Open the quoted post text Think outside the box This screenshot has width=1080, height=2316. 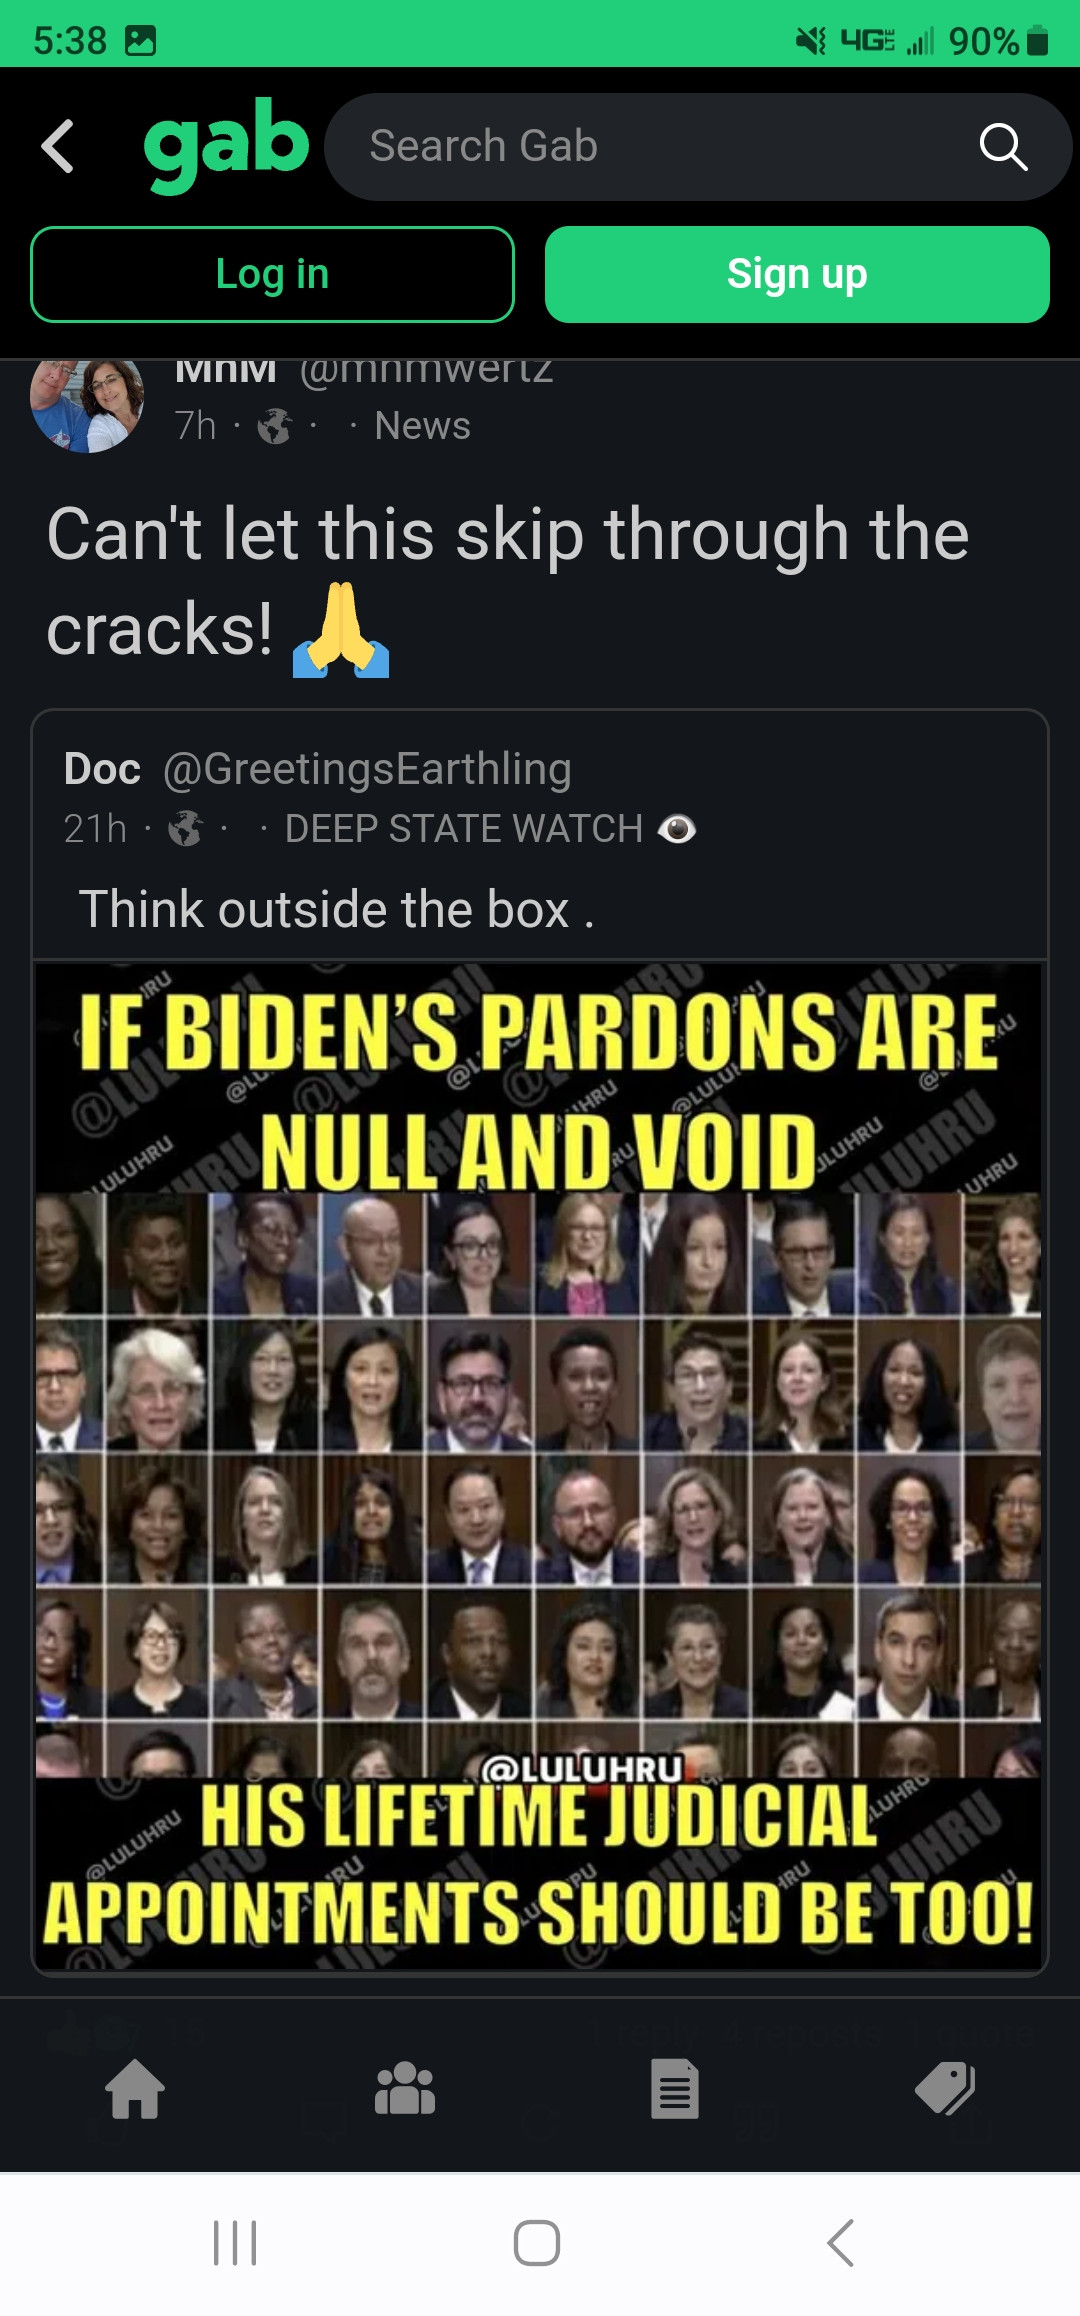click(336, 909)
